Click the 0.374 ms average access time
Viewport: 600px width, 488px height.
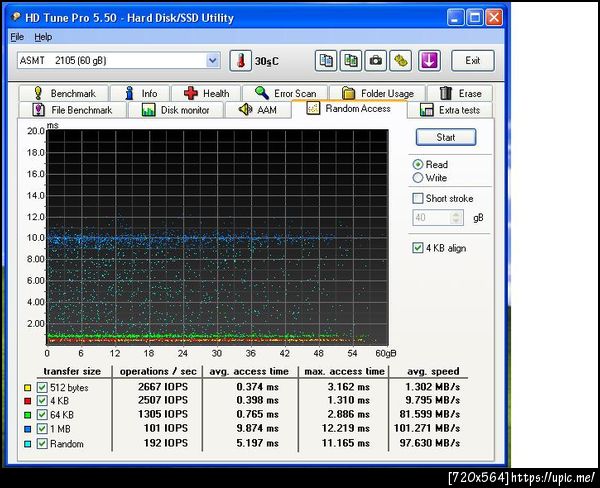(258, 387)
